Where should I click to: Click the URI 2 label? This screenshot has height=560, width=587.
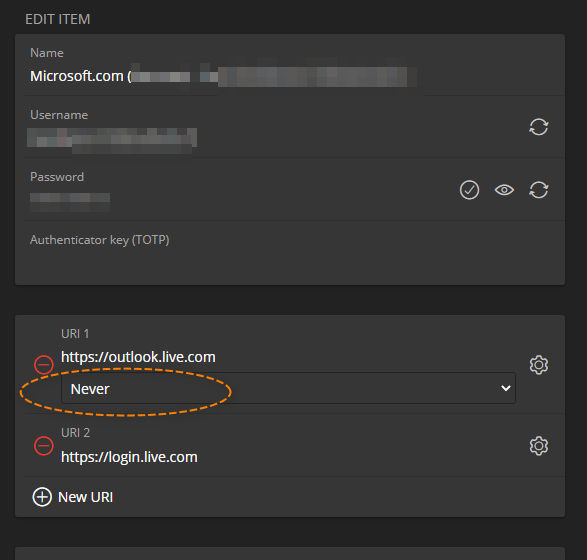tap(75, 433)
